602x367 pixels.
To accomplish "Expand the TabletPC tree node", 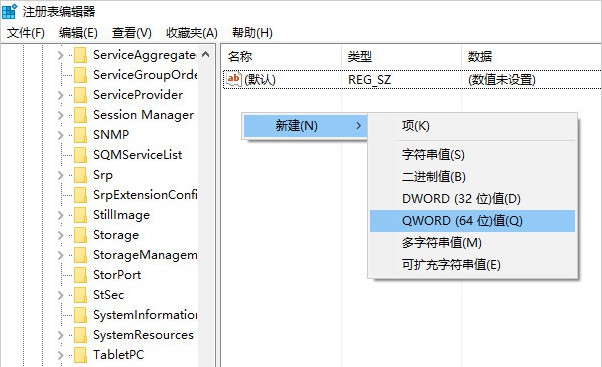I will [60, 355].
